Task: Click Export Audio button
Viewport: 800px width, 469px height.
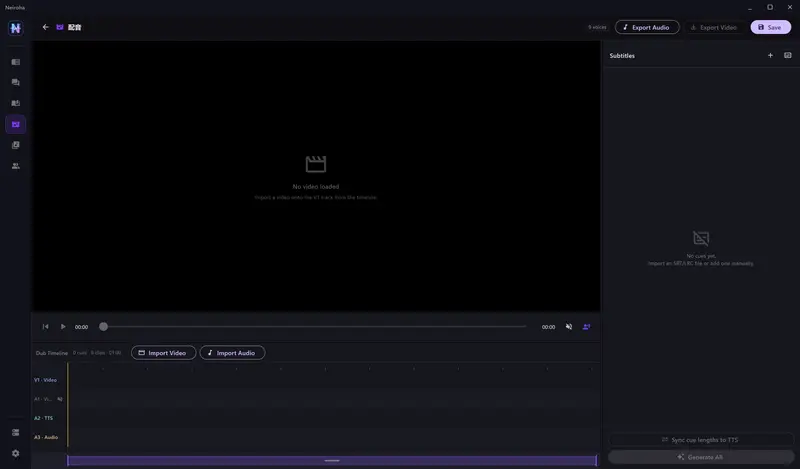Action: (x=647, y=27)
